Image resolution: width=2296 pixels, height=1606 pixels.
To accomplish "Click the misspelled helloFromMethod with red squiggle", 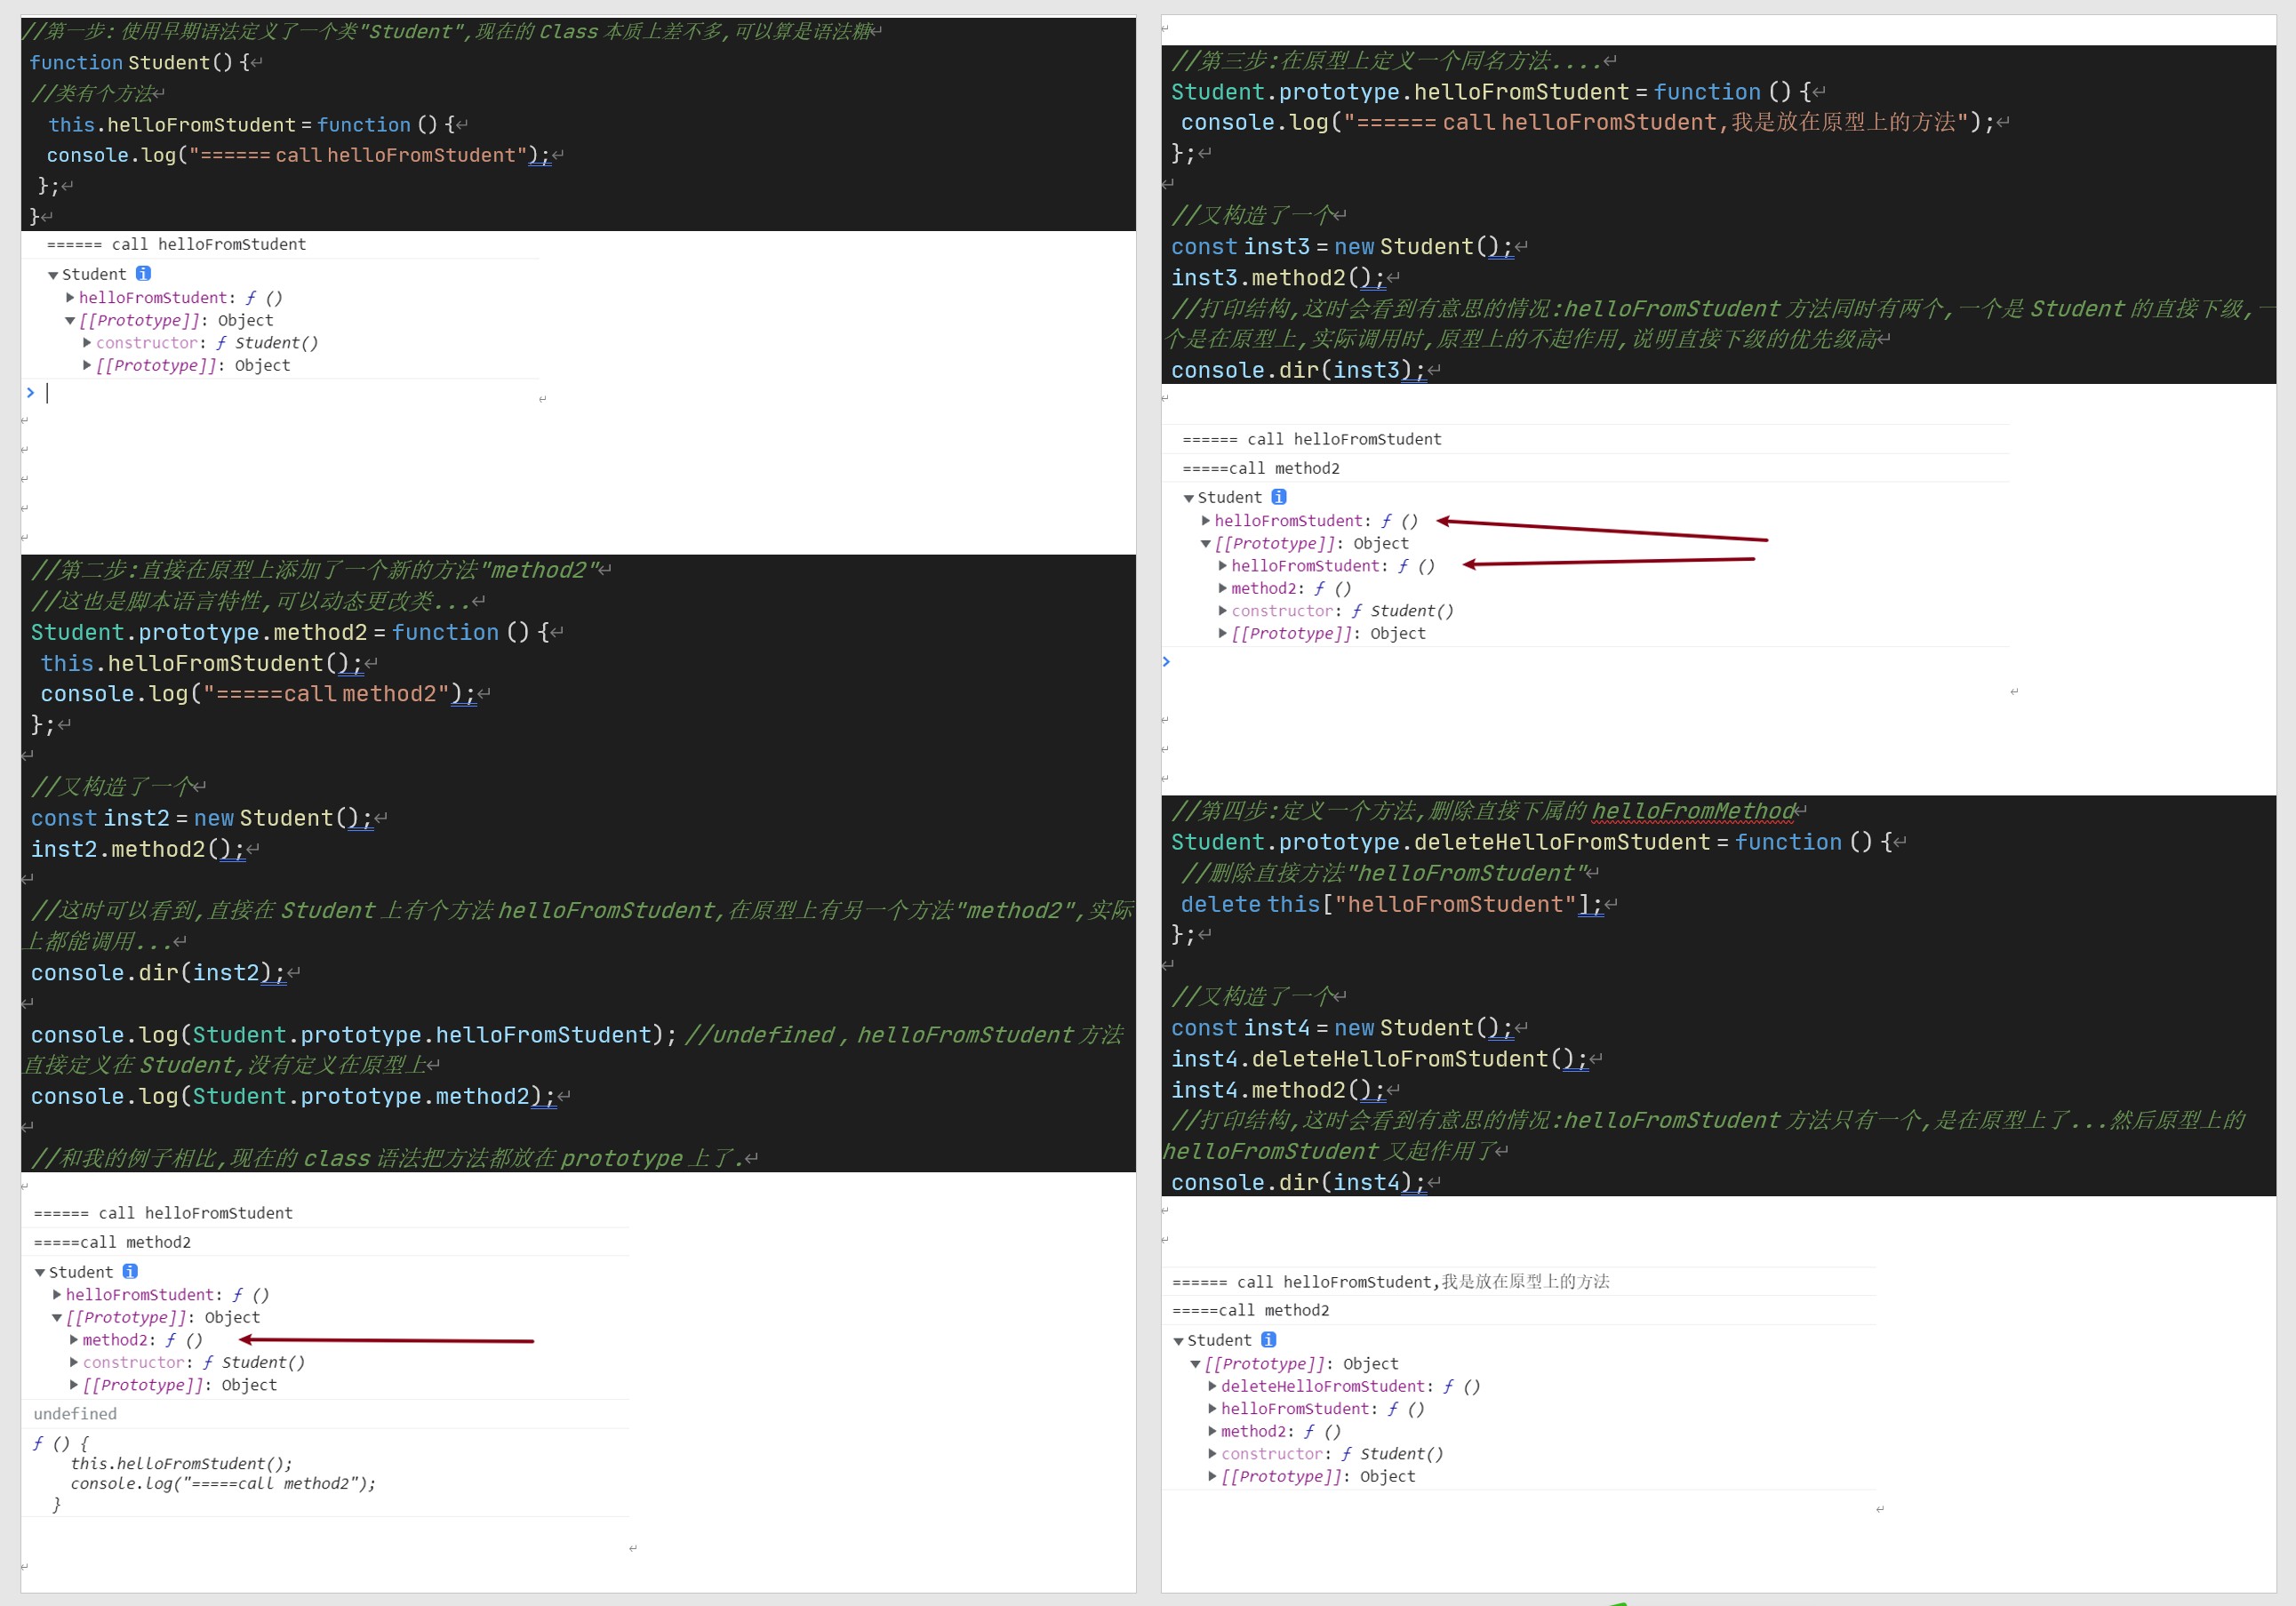I will [x=1693, y=811].
